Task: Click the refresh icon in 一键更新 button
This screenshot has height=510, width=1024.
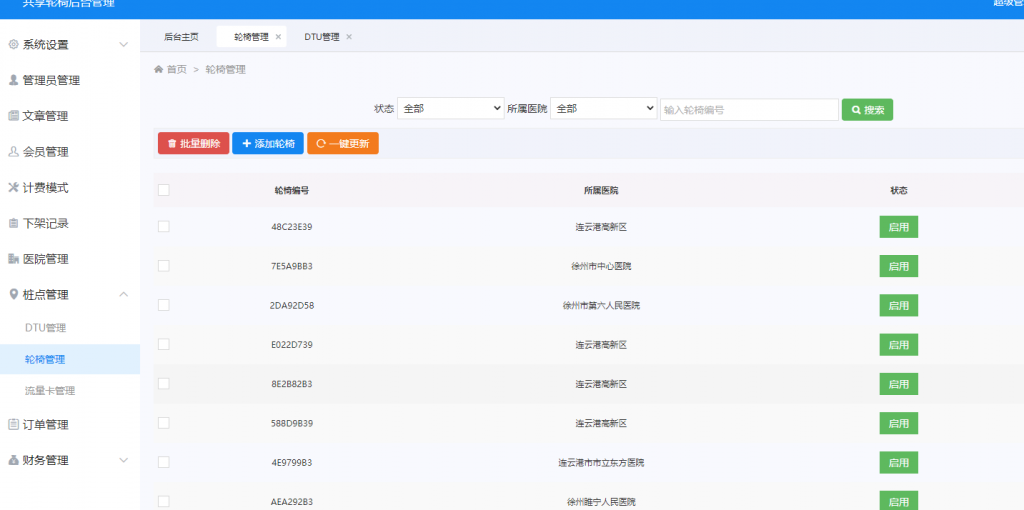Action: tap(321, 144)
